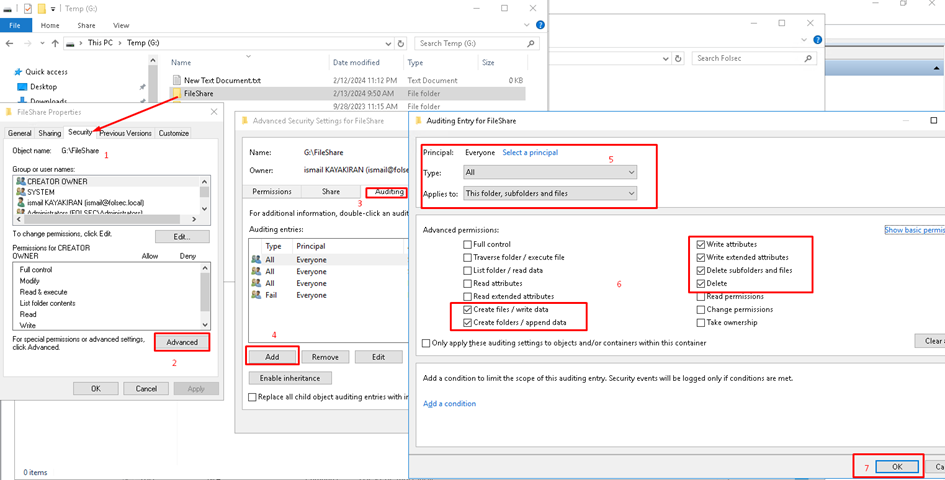945x480 pixels.
Task: Uncheck the Write attributes checkbox
Action: point(698,244)
